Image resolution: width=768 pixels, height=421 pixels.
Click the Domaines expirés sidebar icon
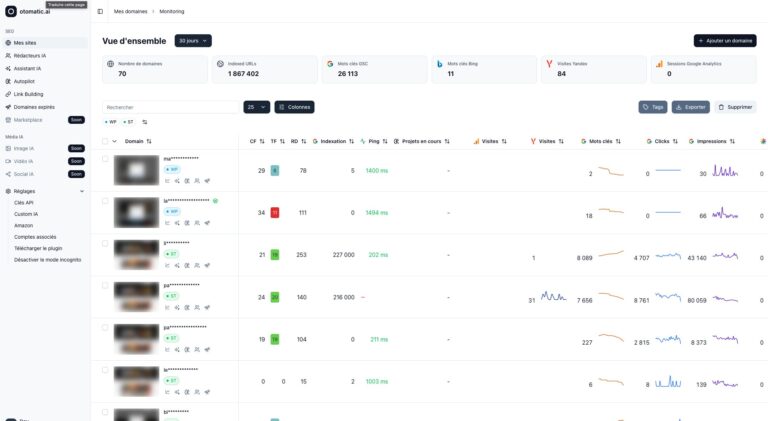[x=8, y=107]
